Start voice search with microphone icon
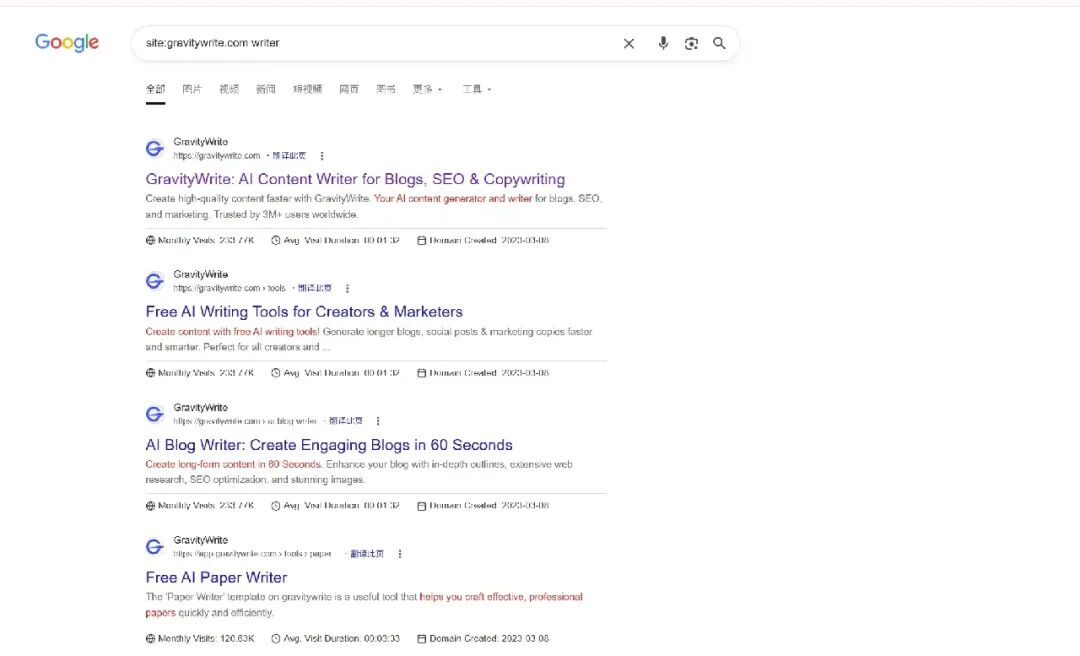Image resolution: width=1080 pixels, height=656 pixels. (663, 43)
